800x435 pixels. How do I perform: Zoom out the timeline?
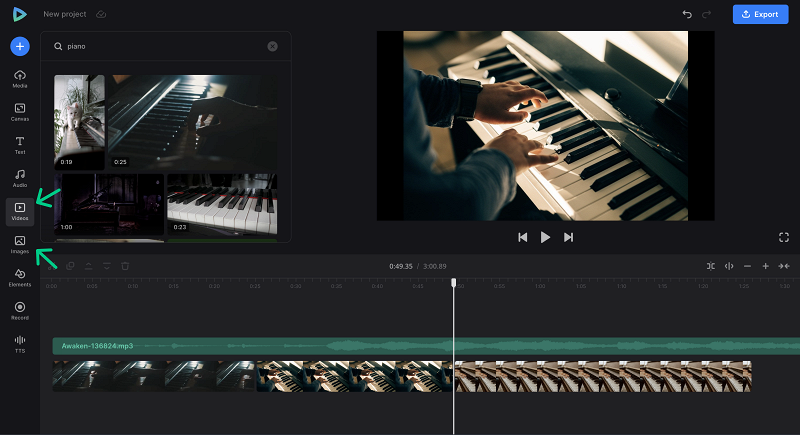coord(747,266)
